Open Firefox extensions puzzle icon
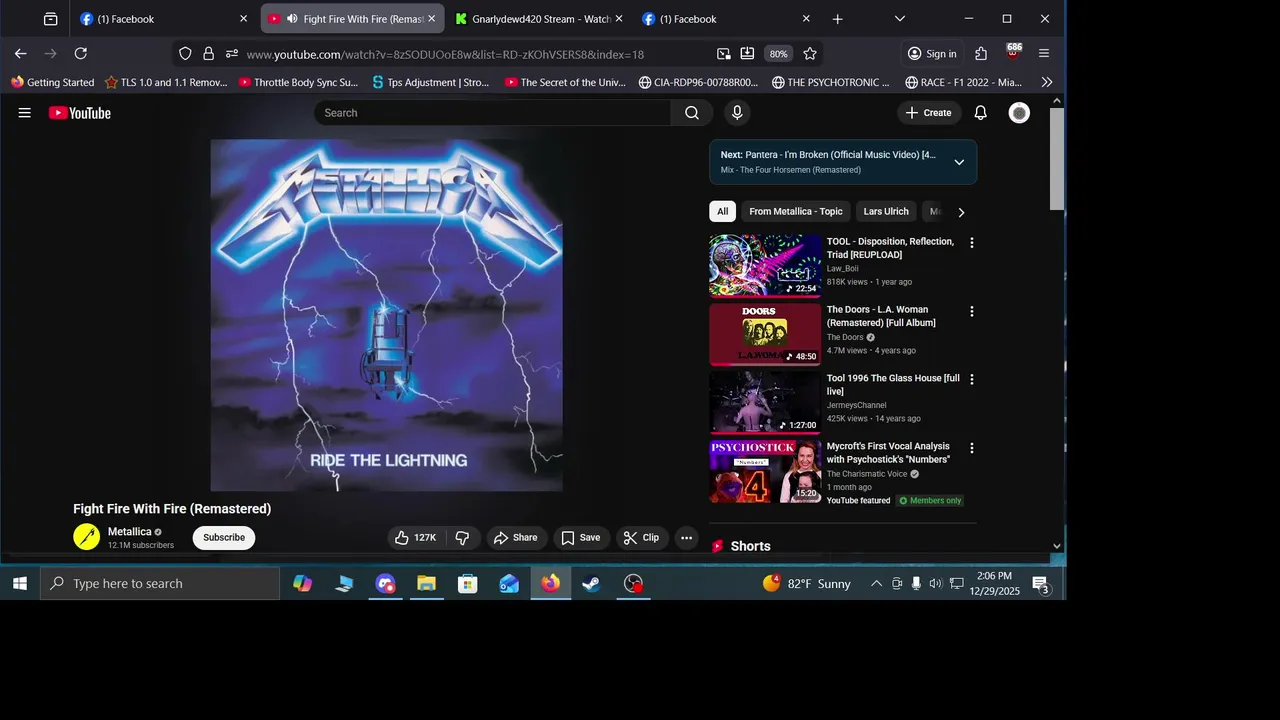This screenshot has width=1280, height=720. pos(981,54)
